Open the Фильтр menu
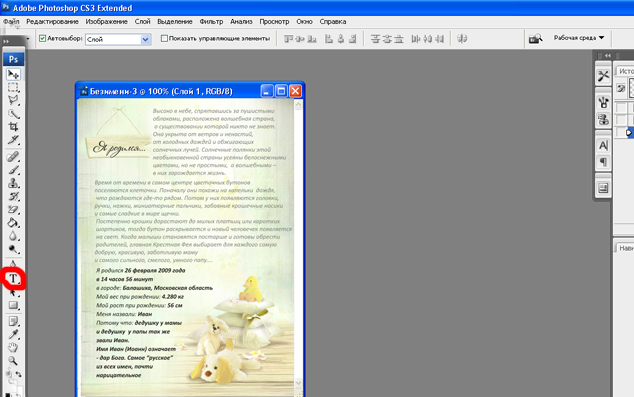The width and height of the screenshot is (634, 397). pos(211,21)
